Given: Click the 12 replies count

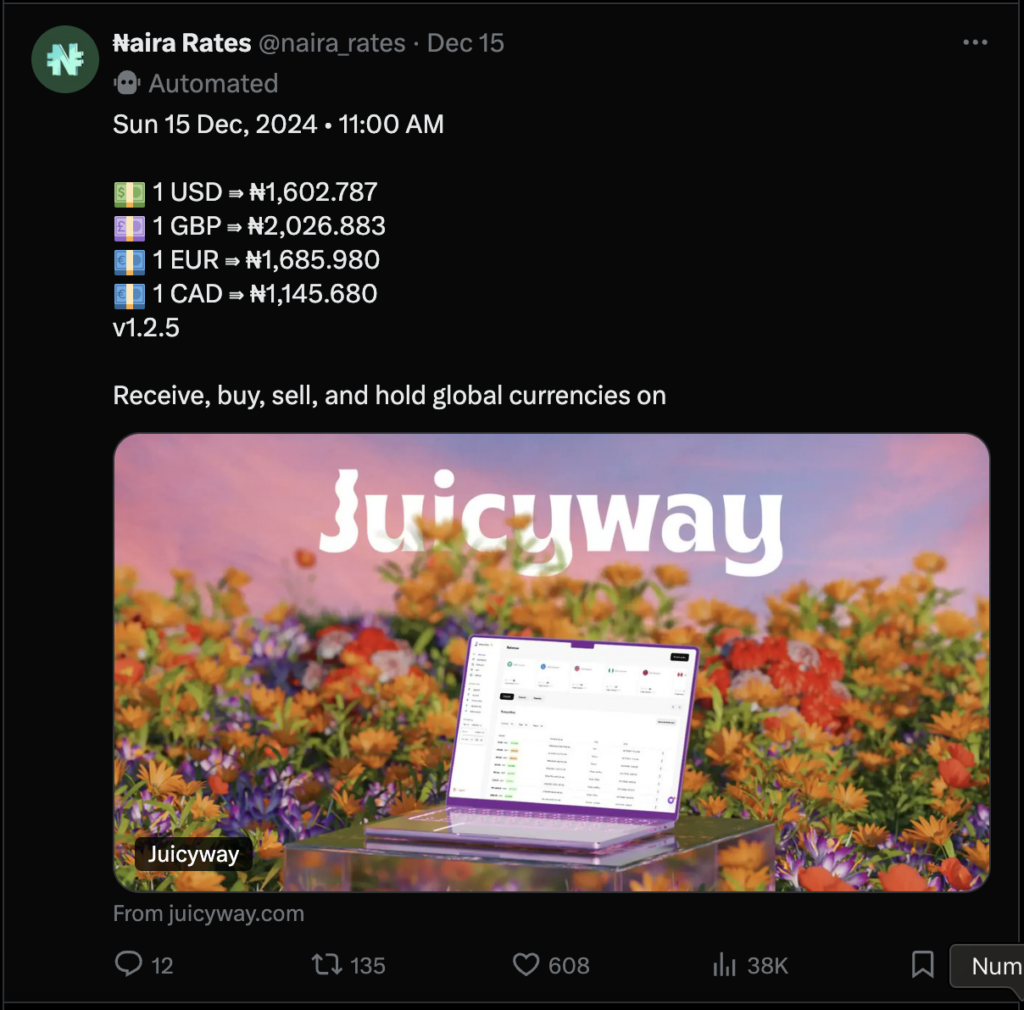Looking at the screenshot, I should 162,966.
